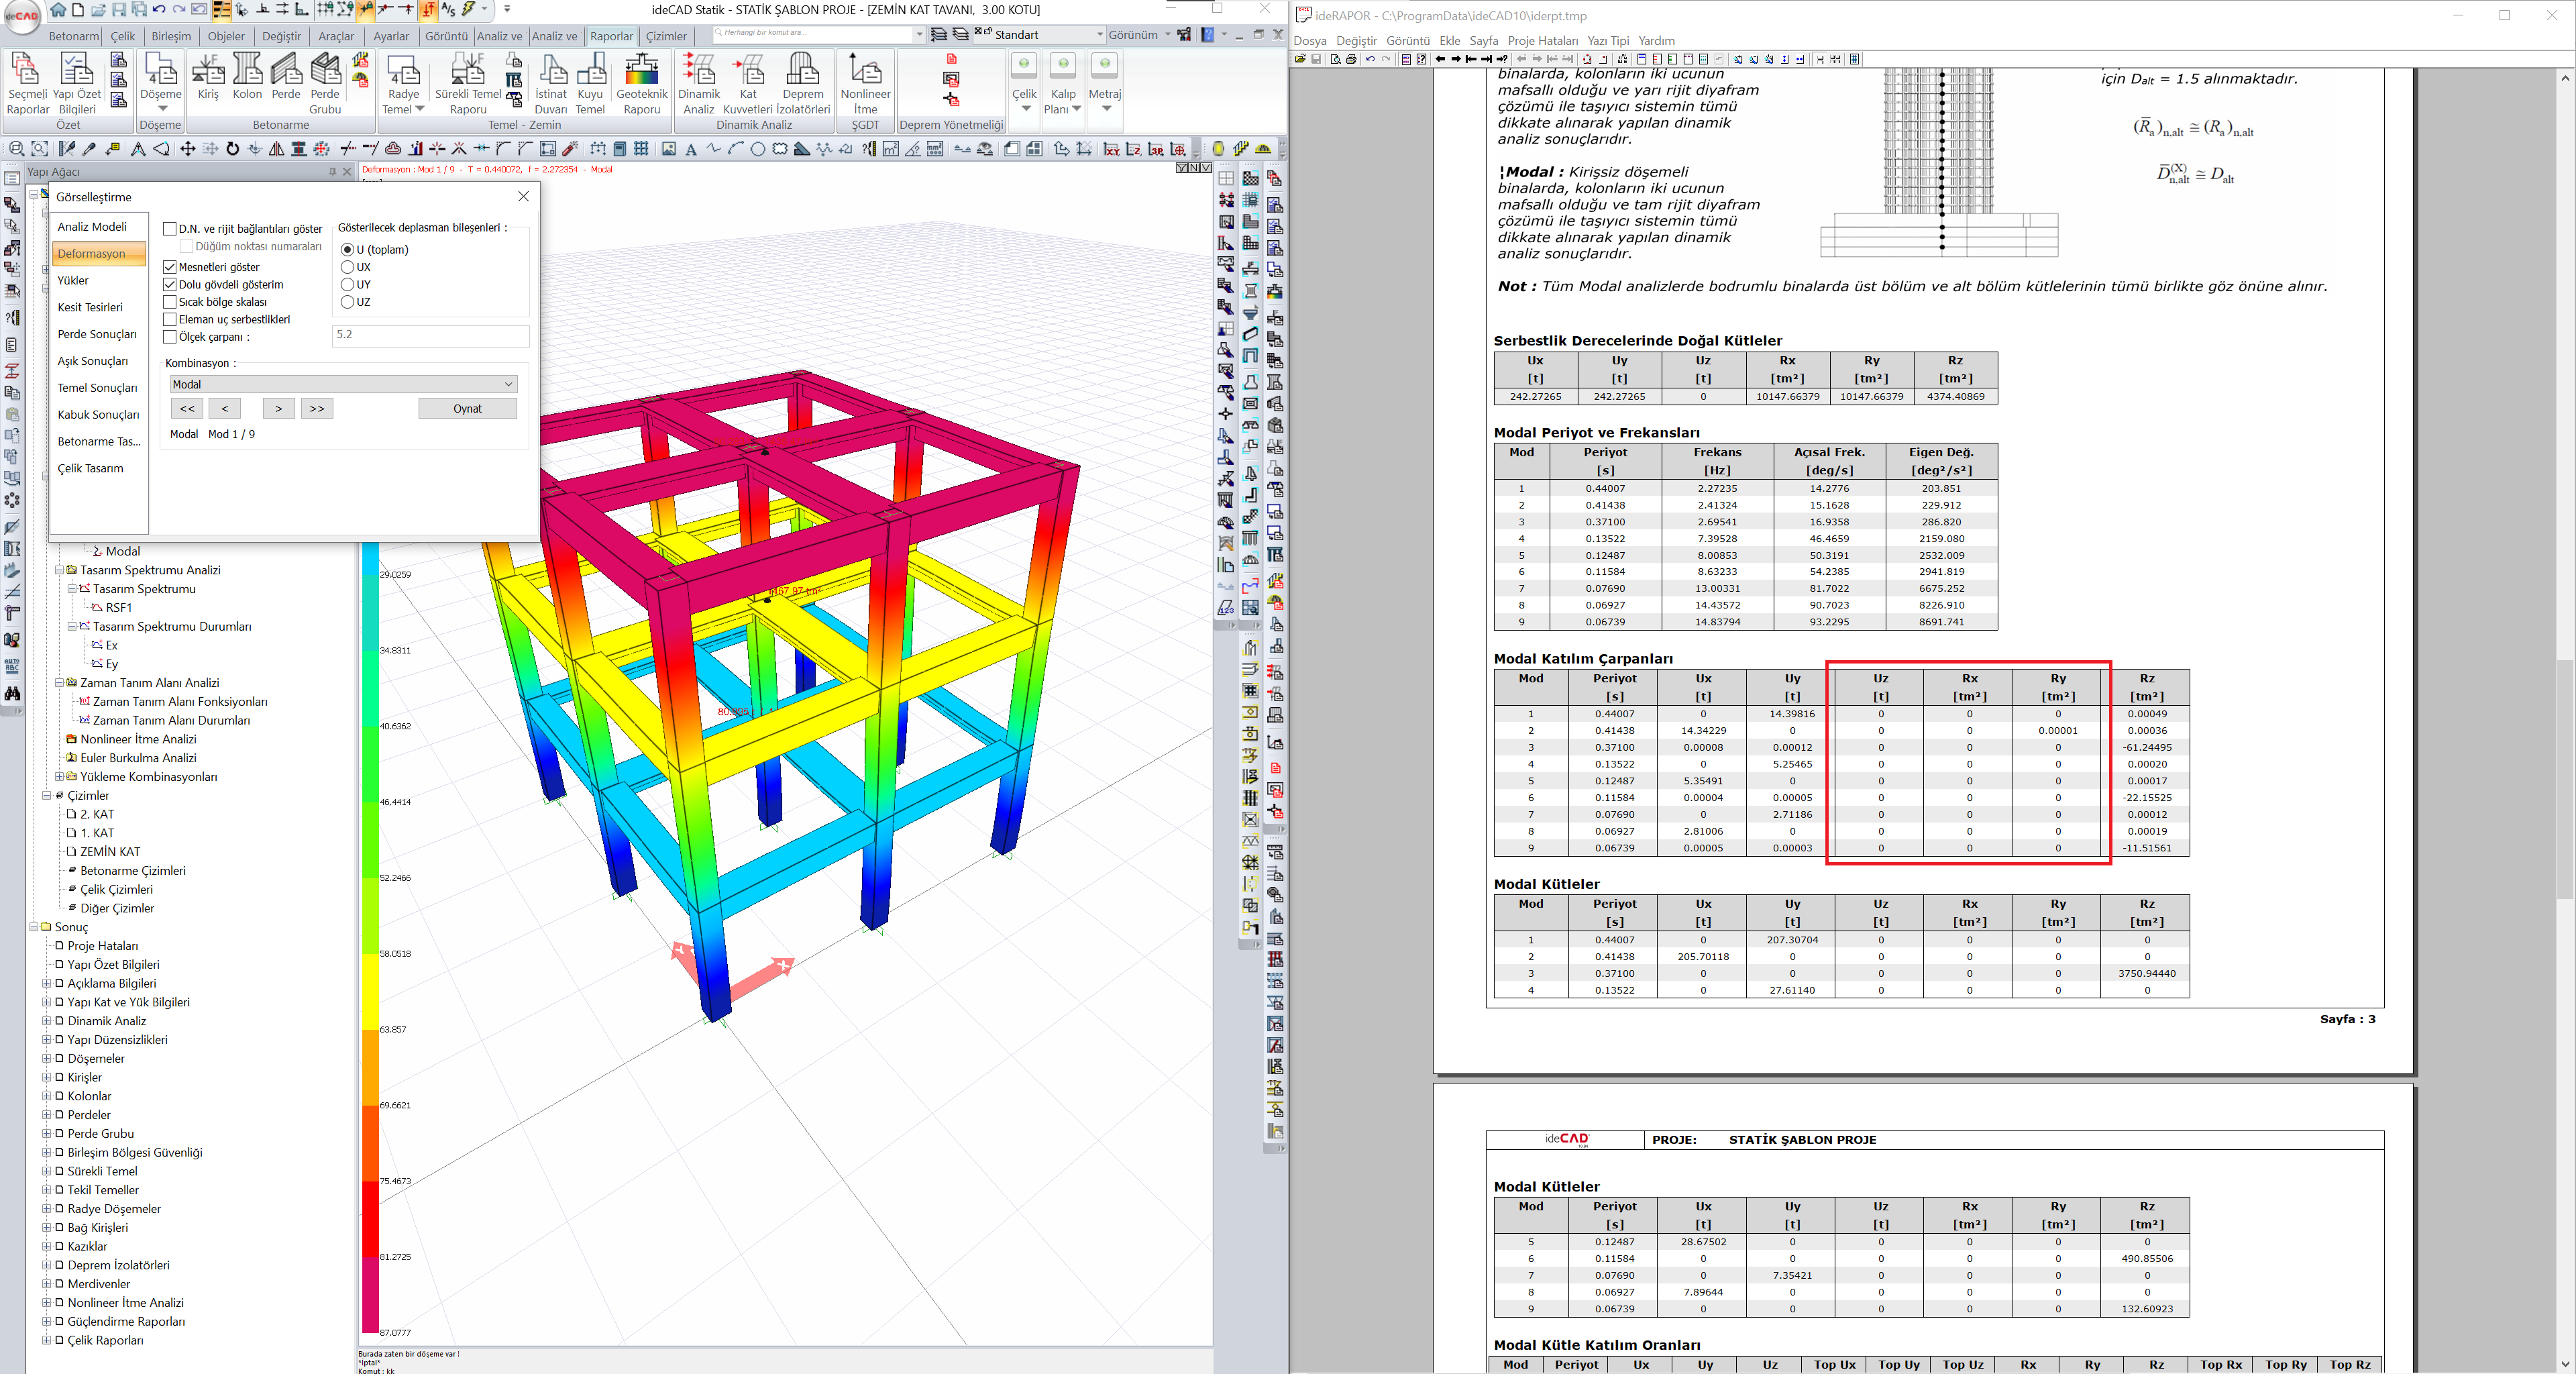The width and height of the screenshot is (2576, 1374).
Task: Open the Geoteknik Raporu
Action: 641,84
